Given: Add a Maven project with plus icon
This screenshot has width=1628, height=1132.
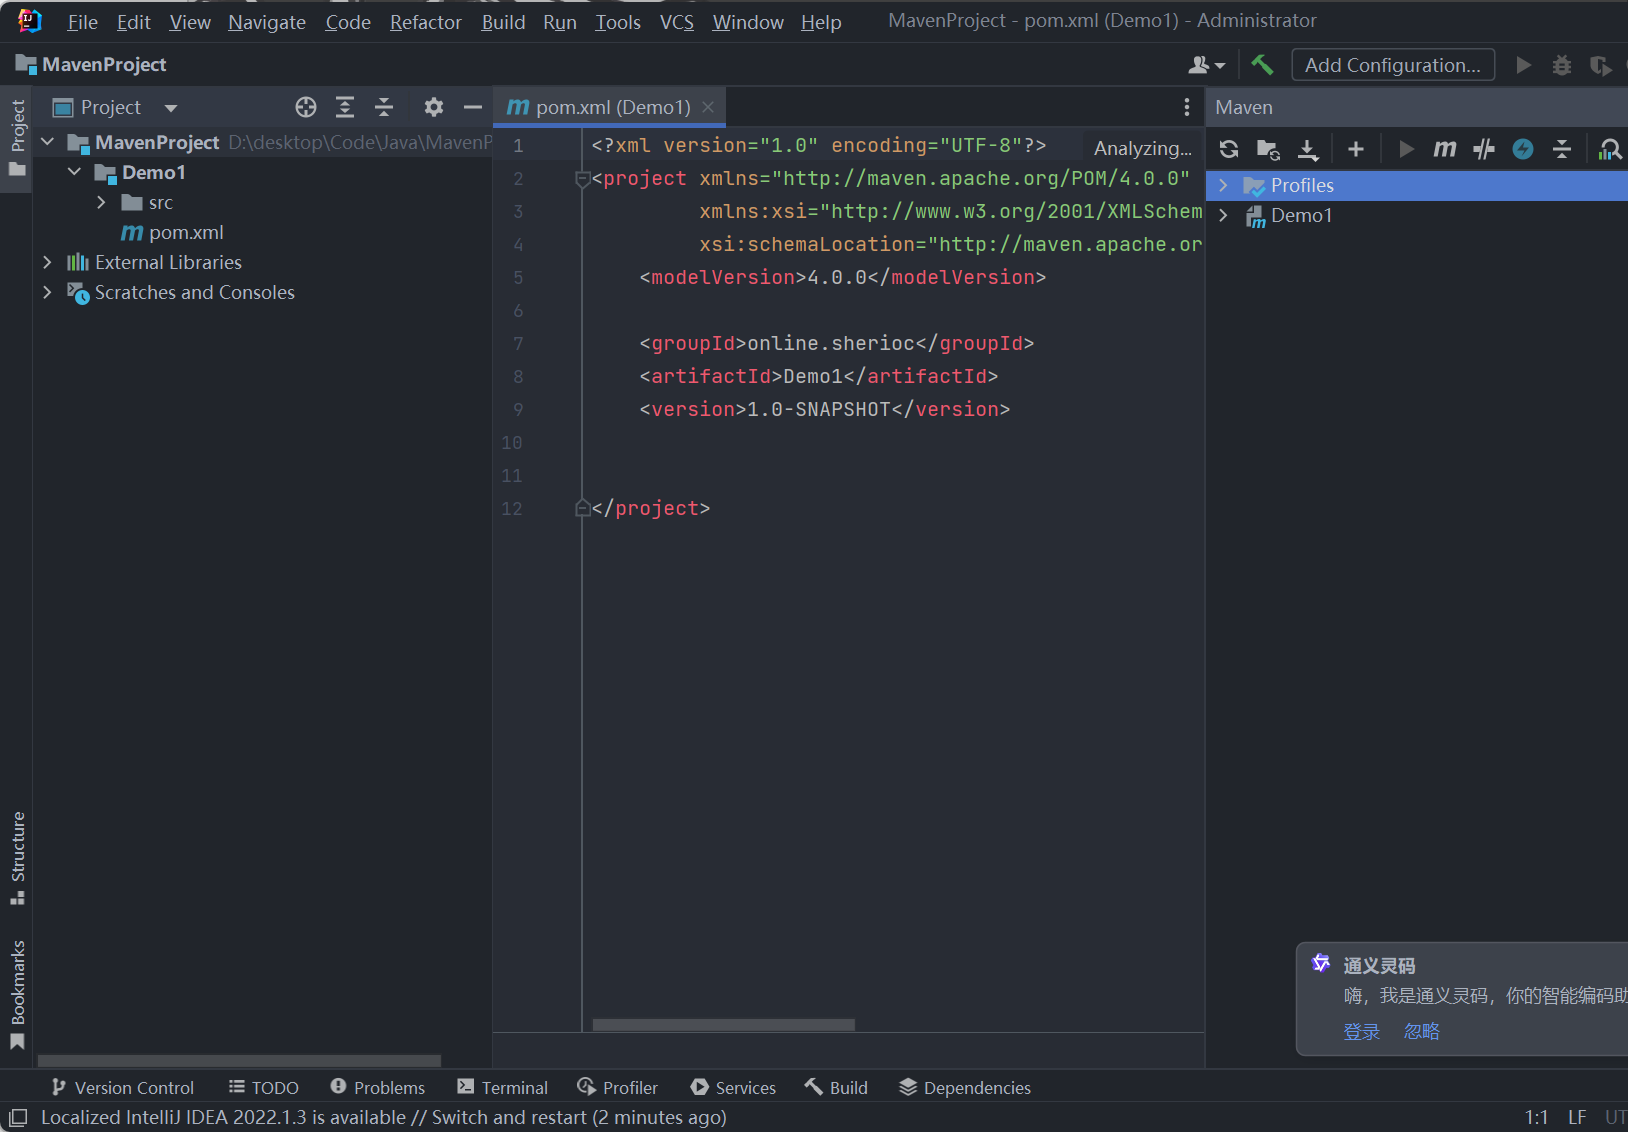Looking at the screenshot, I should pos(1355,149).
